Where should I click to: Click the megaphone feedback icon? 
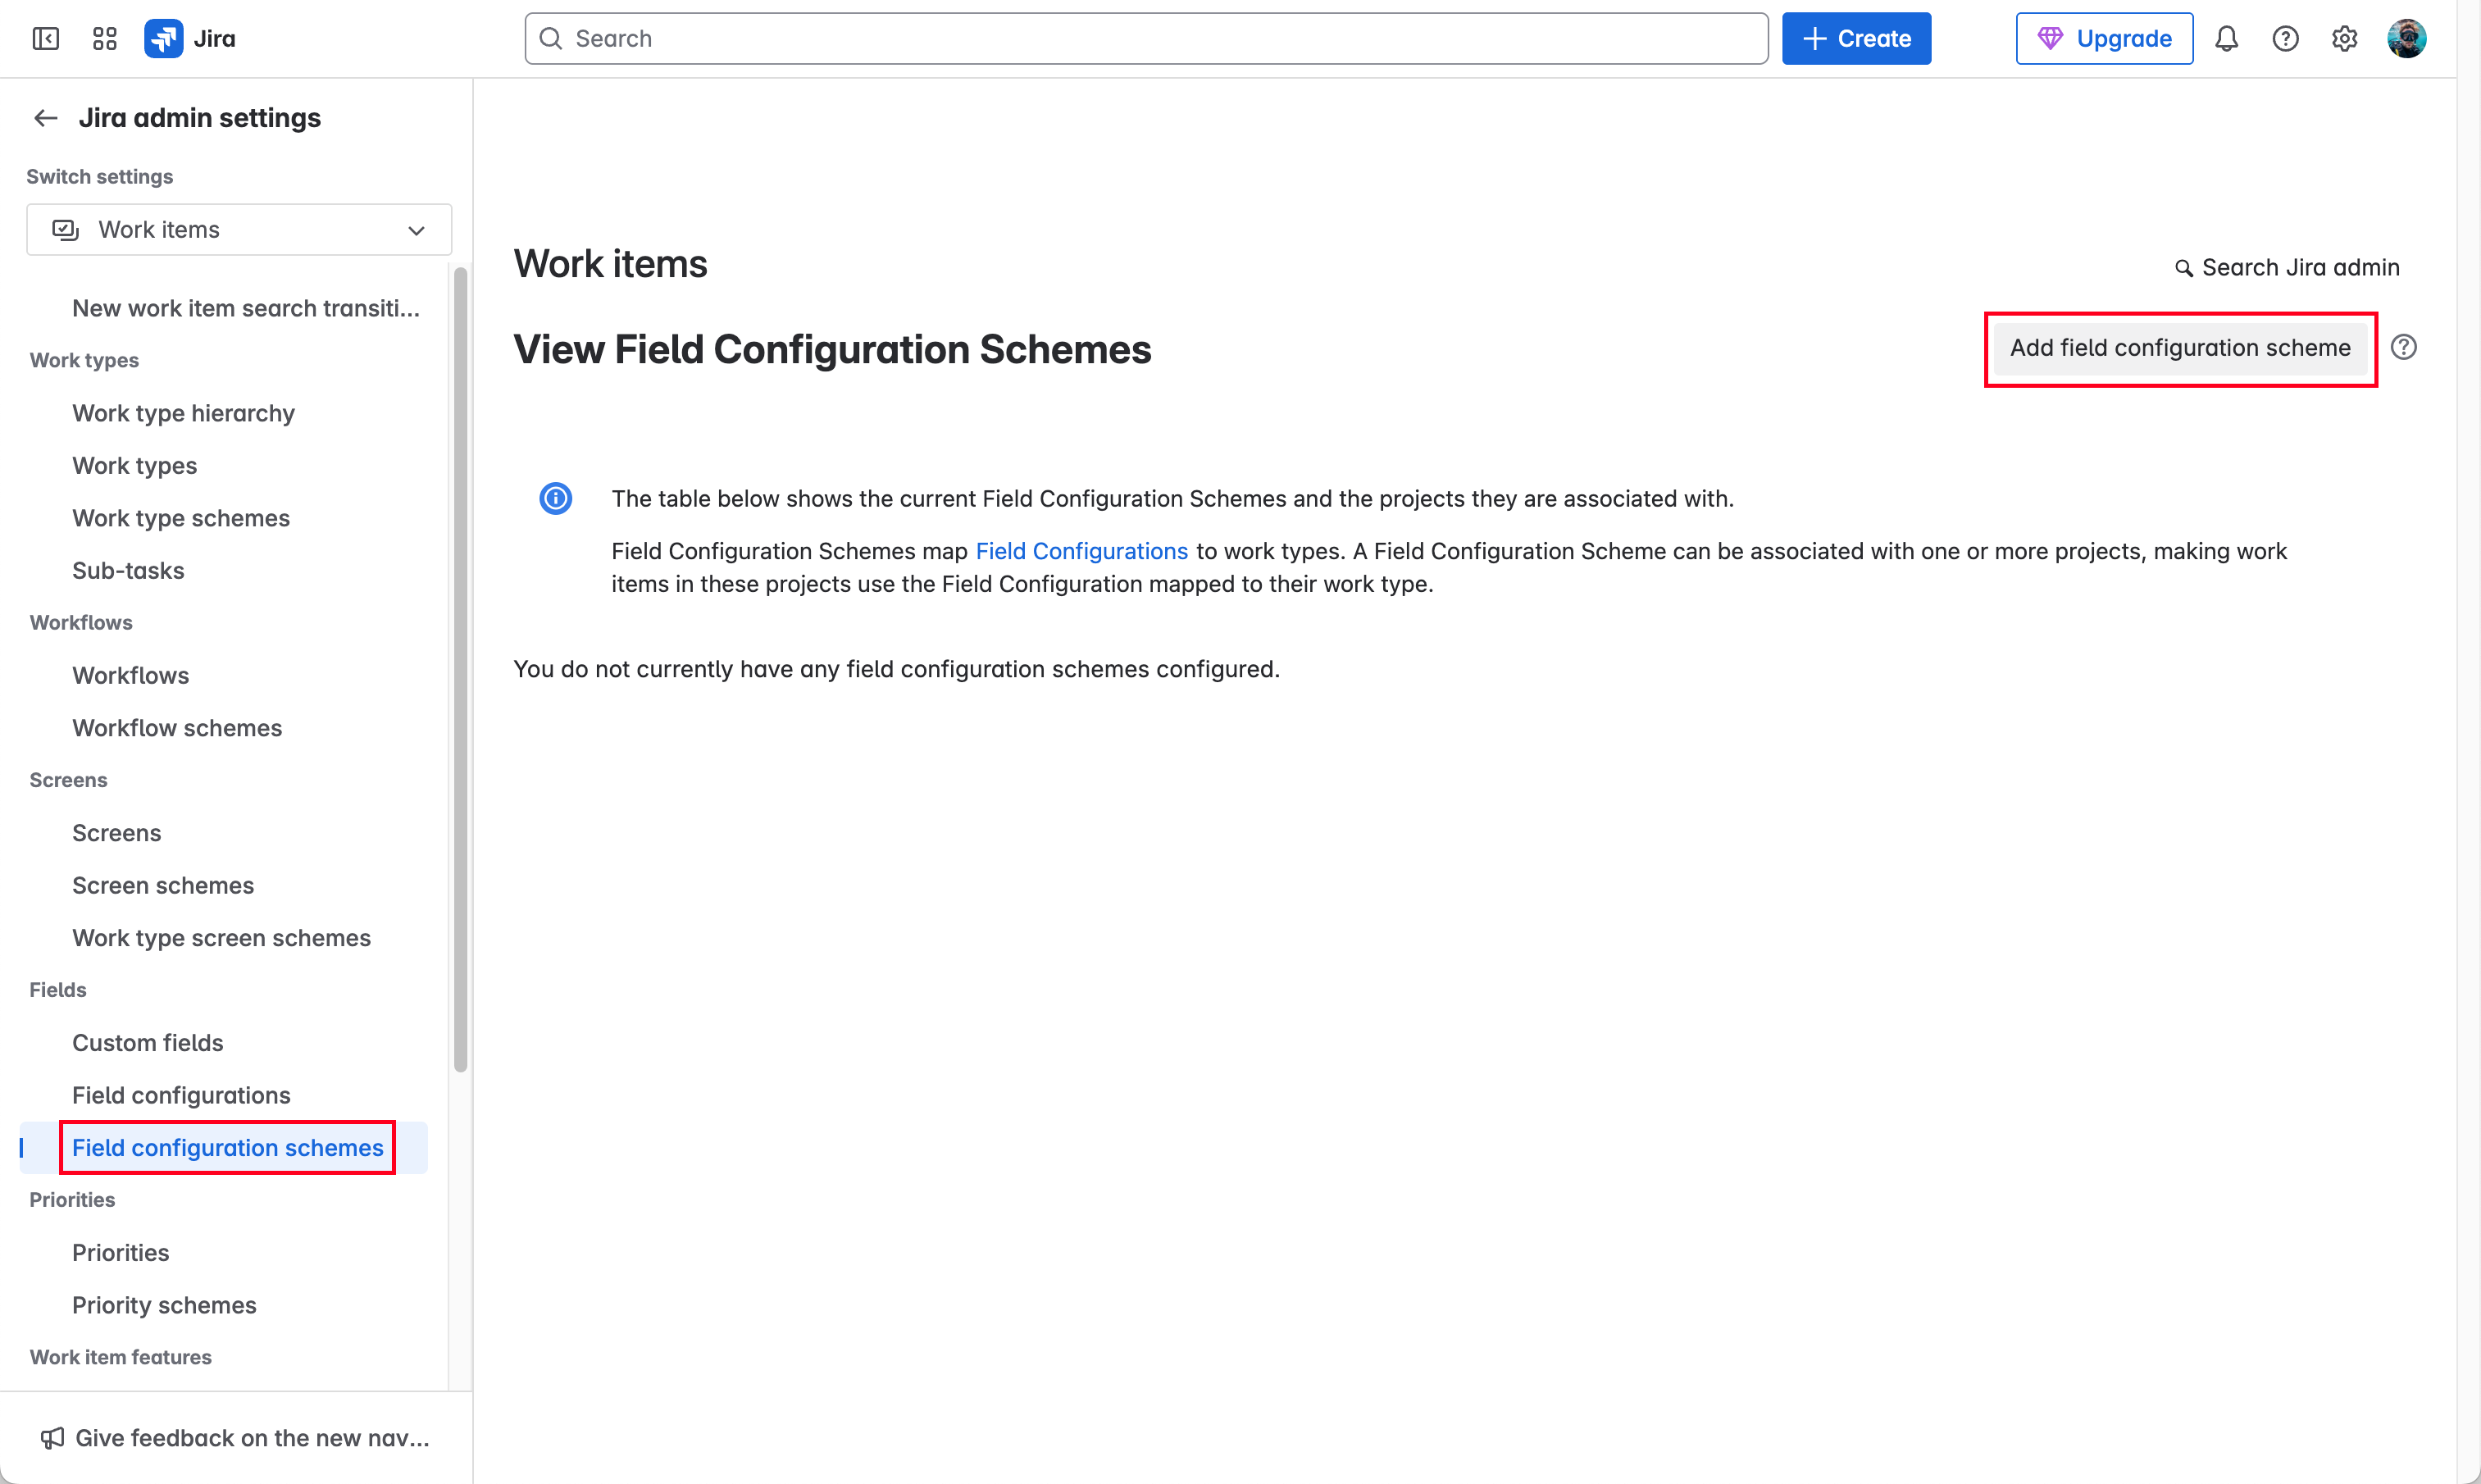(52, 1438)
